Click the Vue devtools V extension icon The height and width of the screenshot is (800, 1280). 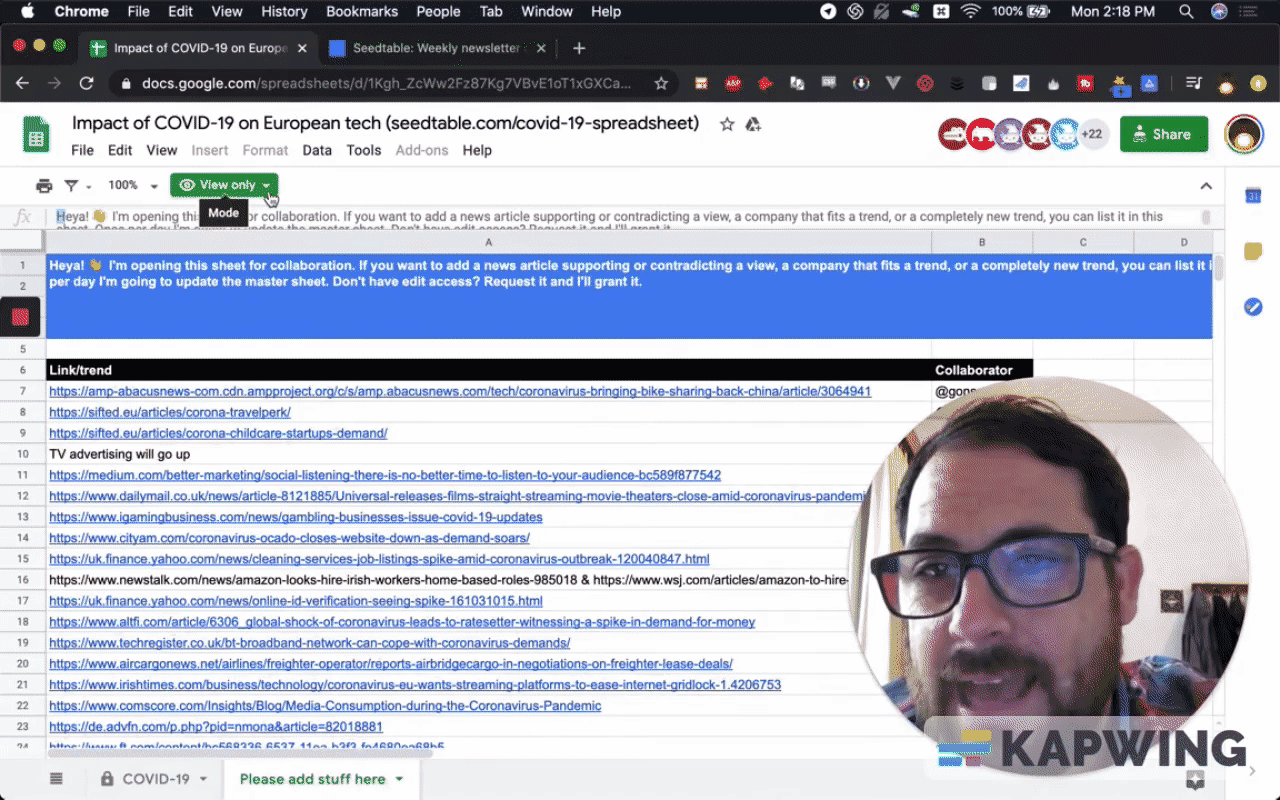click(x=893, y=84)
